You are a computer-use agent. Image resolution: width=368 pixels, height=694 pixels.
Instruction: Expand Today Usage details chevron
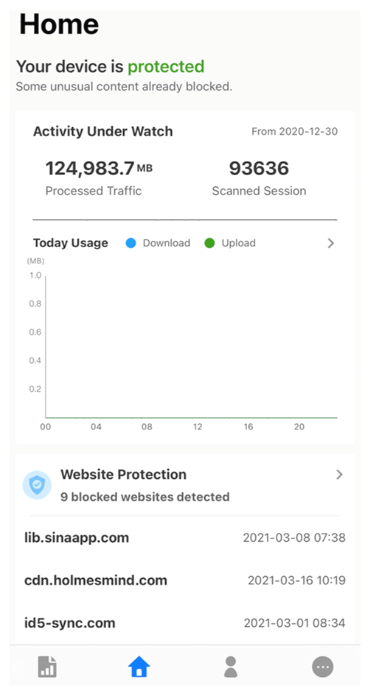click(x=330, y=243)
